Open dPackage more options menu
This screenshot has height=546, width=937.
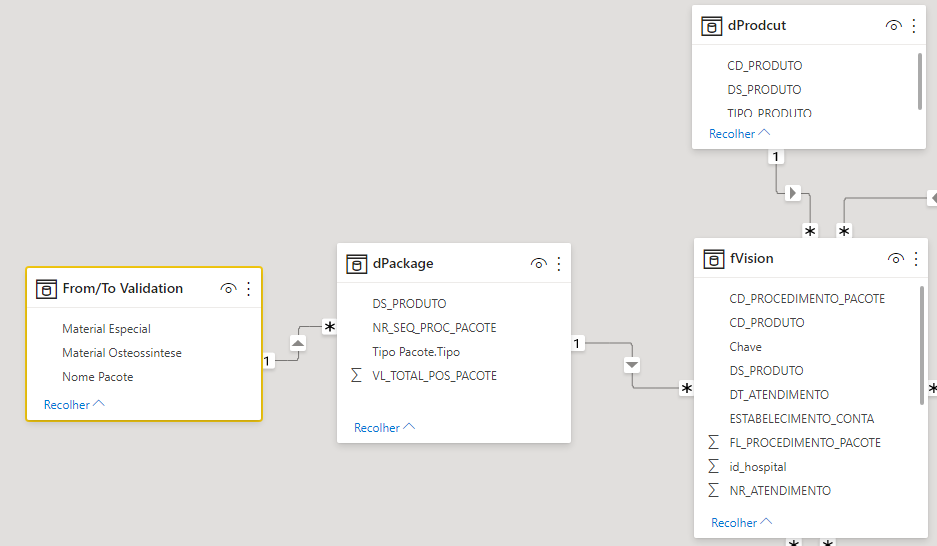tap(559, 263)
